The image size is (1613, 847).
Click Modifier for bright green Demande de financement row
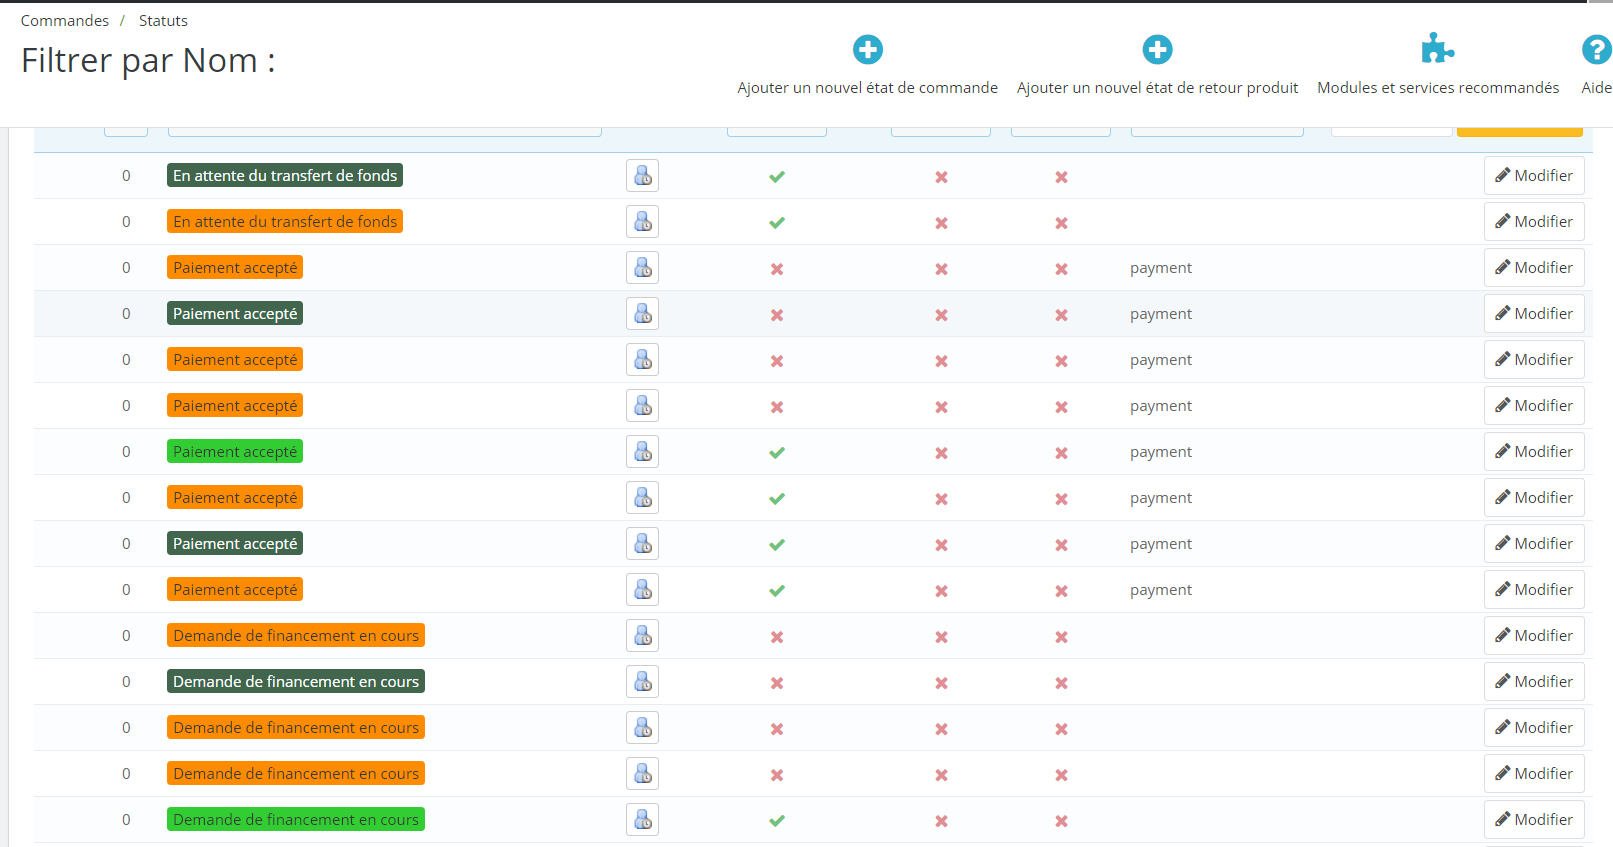pos(1533,820)
